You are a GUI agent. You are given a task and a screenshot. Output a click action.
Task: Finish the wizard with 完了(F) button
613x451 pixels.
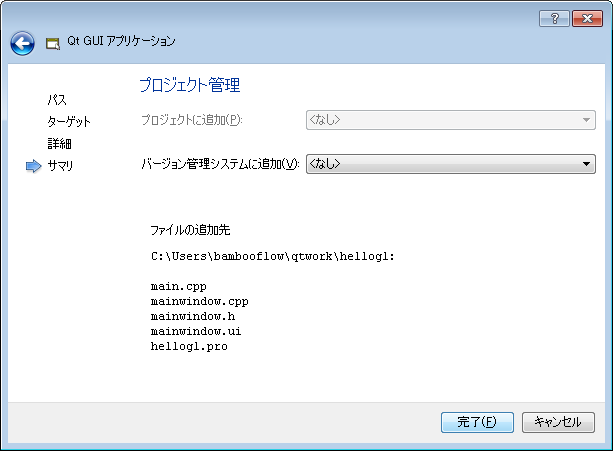[477, 422]
